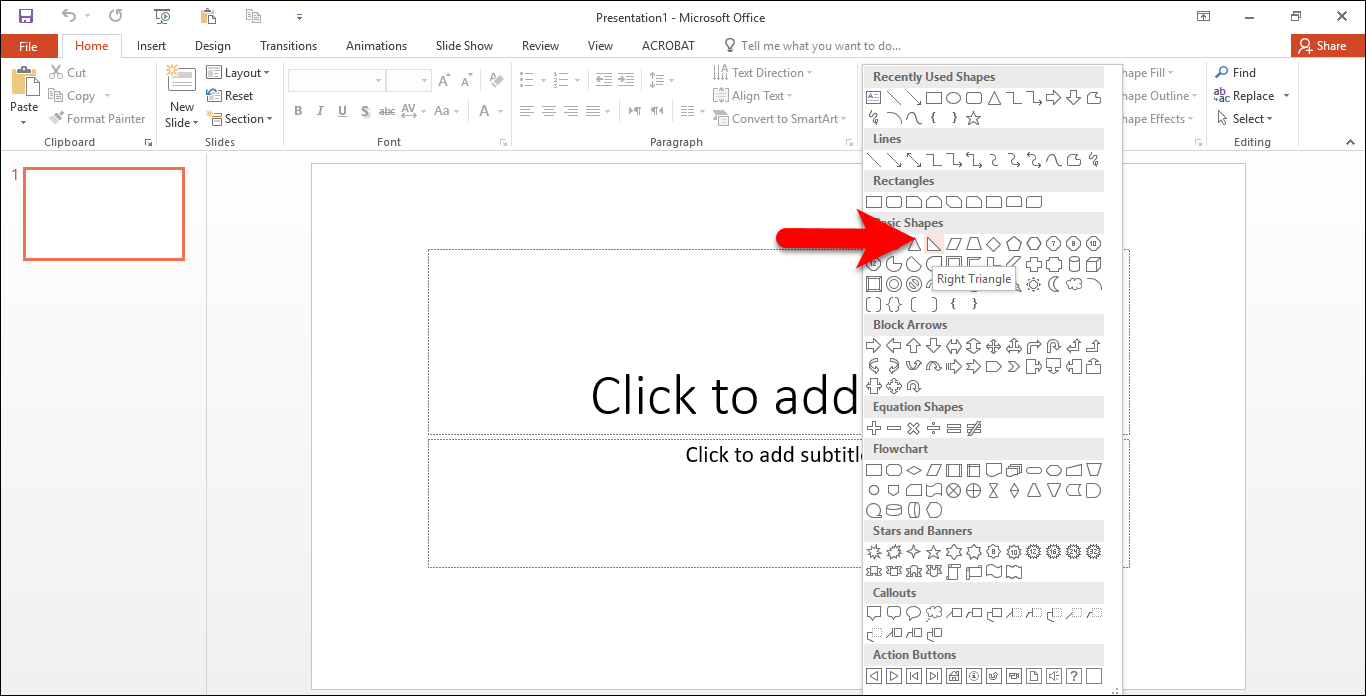Select the Text Box in Recently Used Shapes
The height and width of the screenshot is (696, 1366).
tap(874, 98)
